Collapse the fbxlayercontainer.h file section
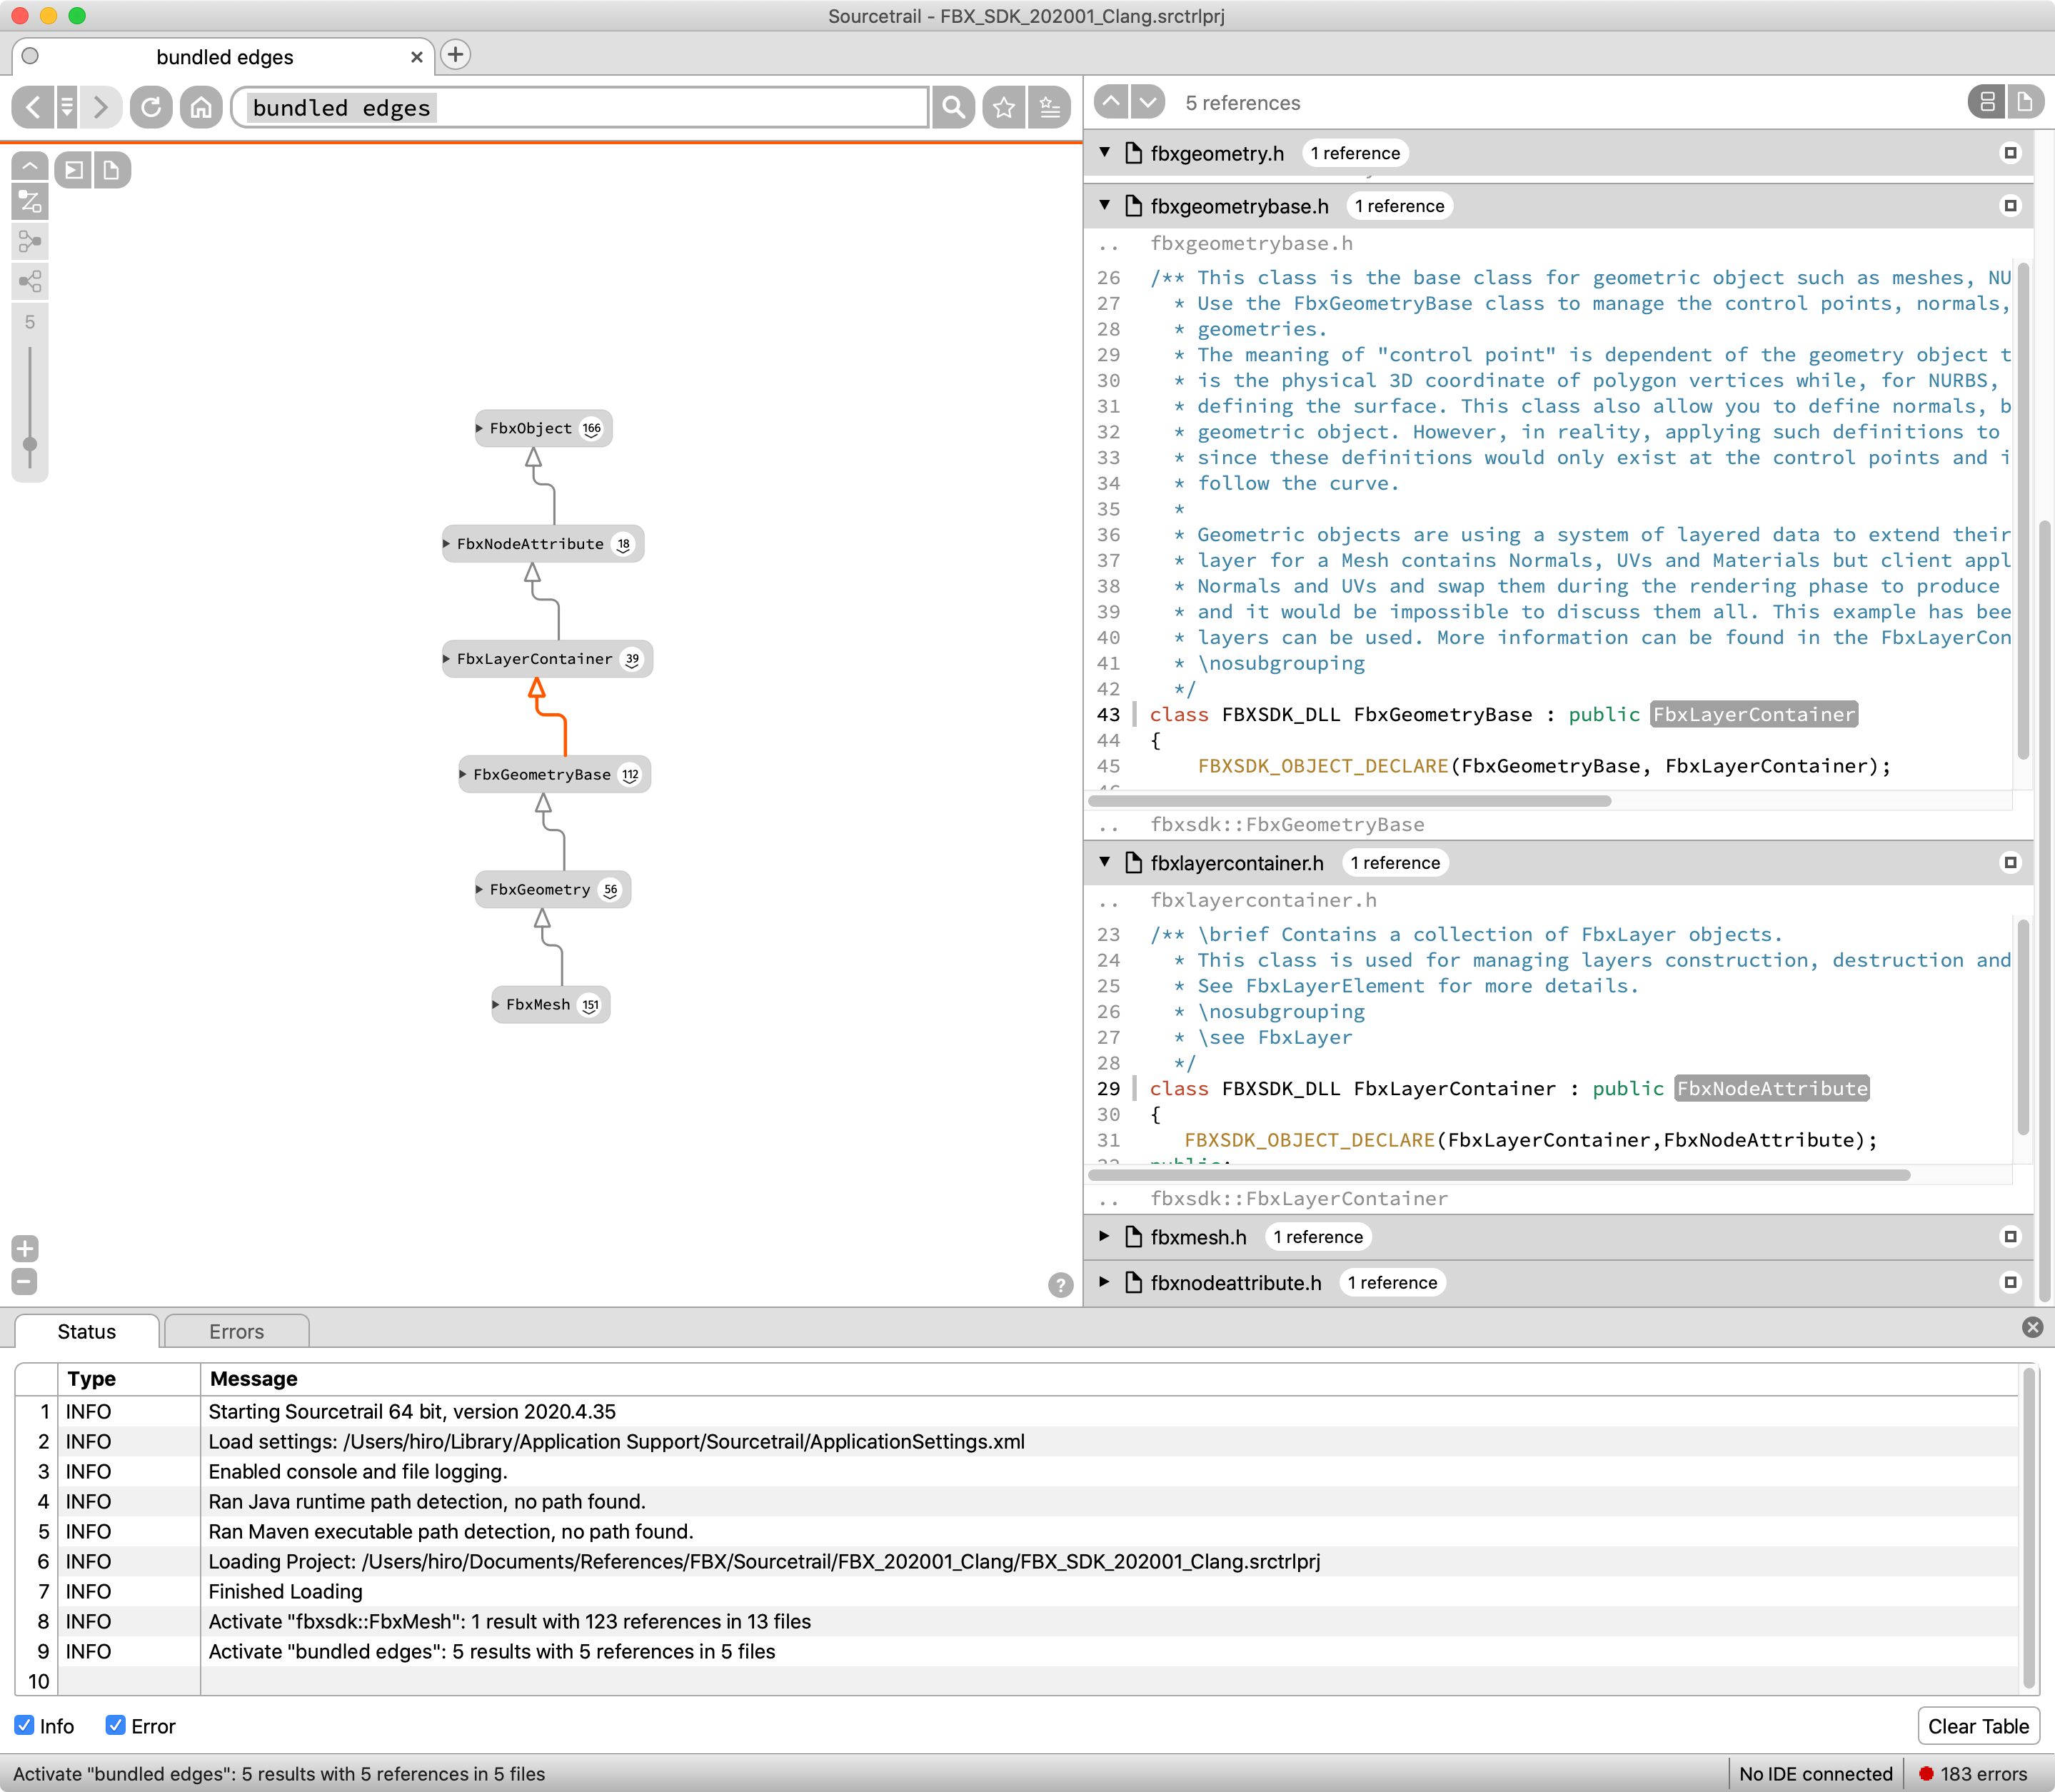 point(1104,862)
